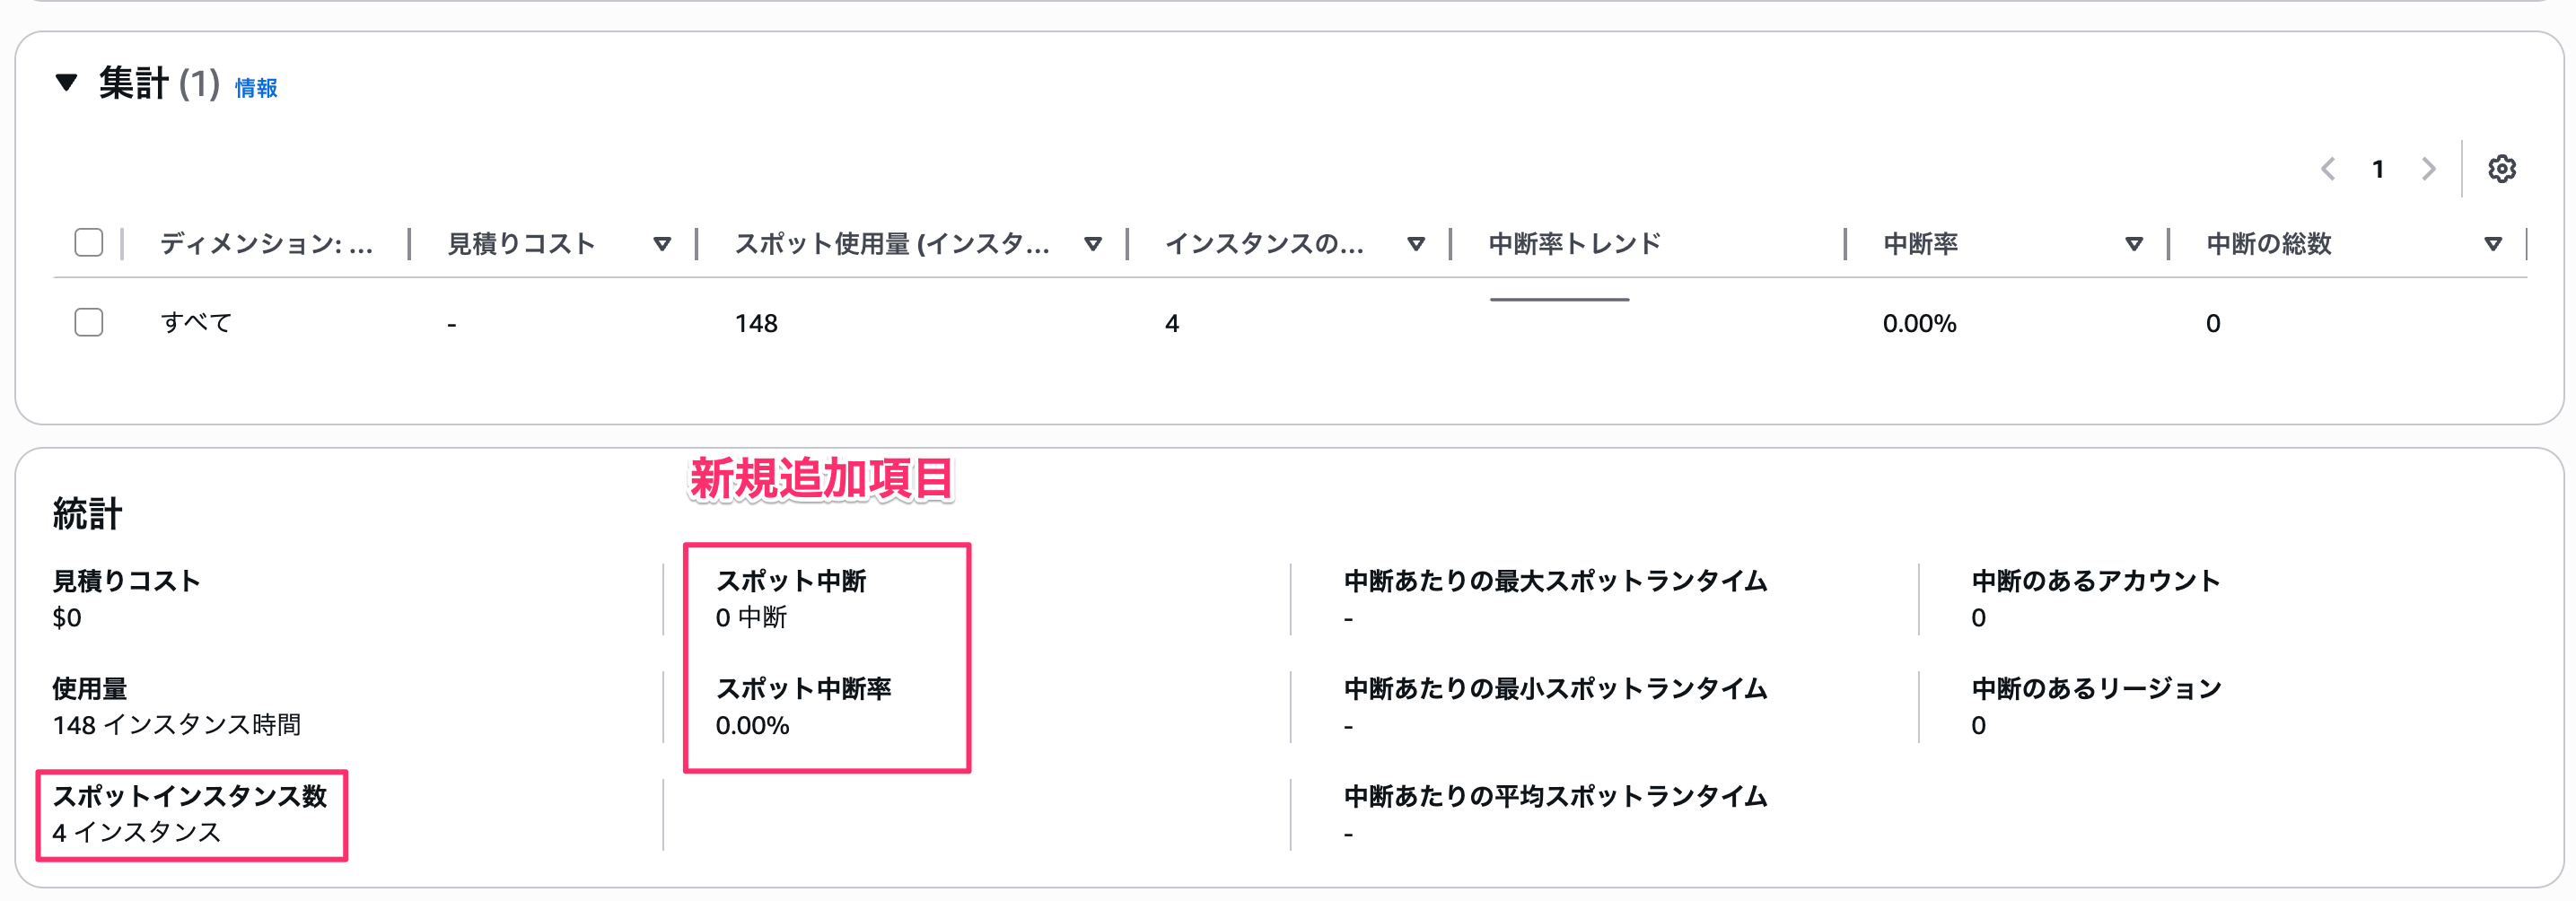This screenshot has height=901, width=2576.
Task: Click the すべて row label
Action: click(196, 323)
